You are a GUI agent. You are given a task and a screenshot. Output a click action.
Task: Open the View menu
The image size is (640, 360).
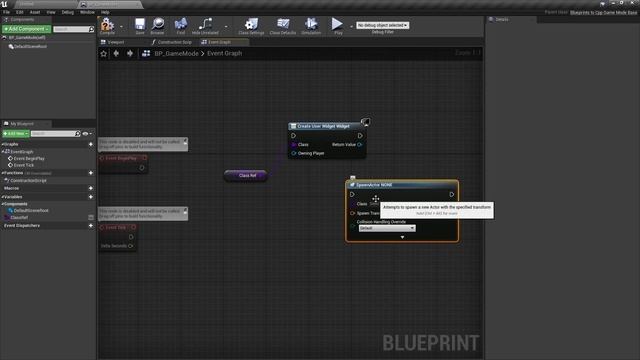coord(51,12)
